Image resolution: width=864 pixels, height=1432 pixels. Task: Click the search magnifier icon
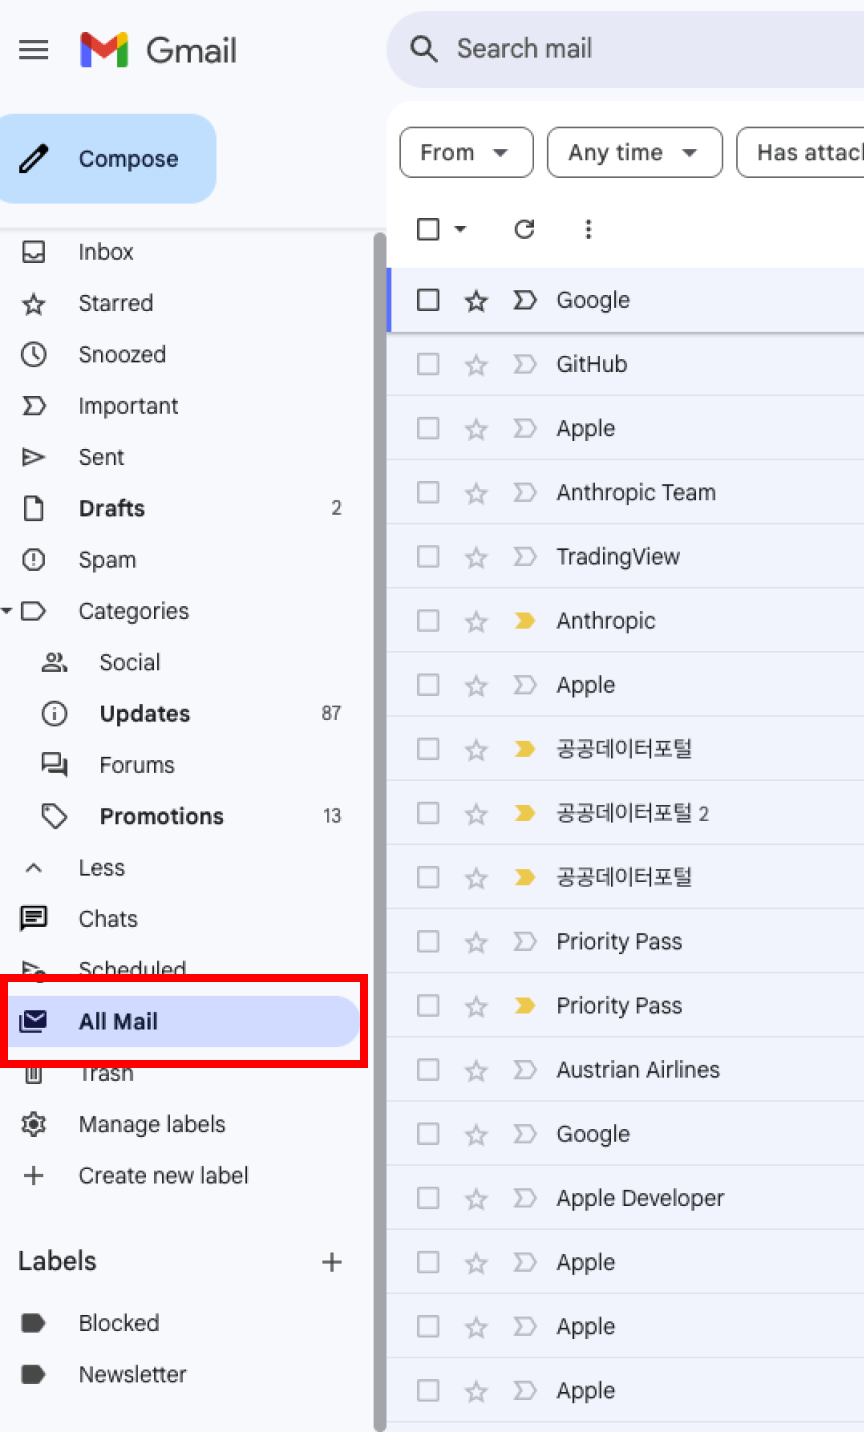pyautogui.click(x=424, y=49)
